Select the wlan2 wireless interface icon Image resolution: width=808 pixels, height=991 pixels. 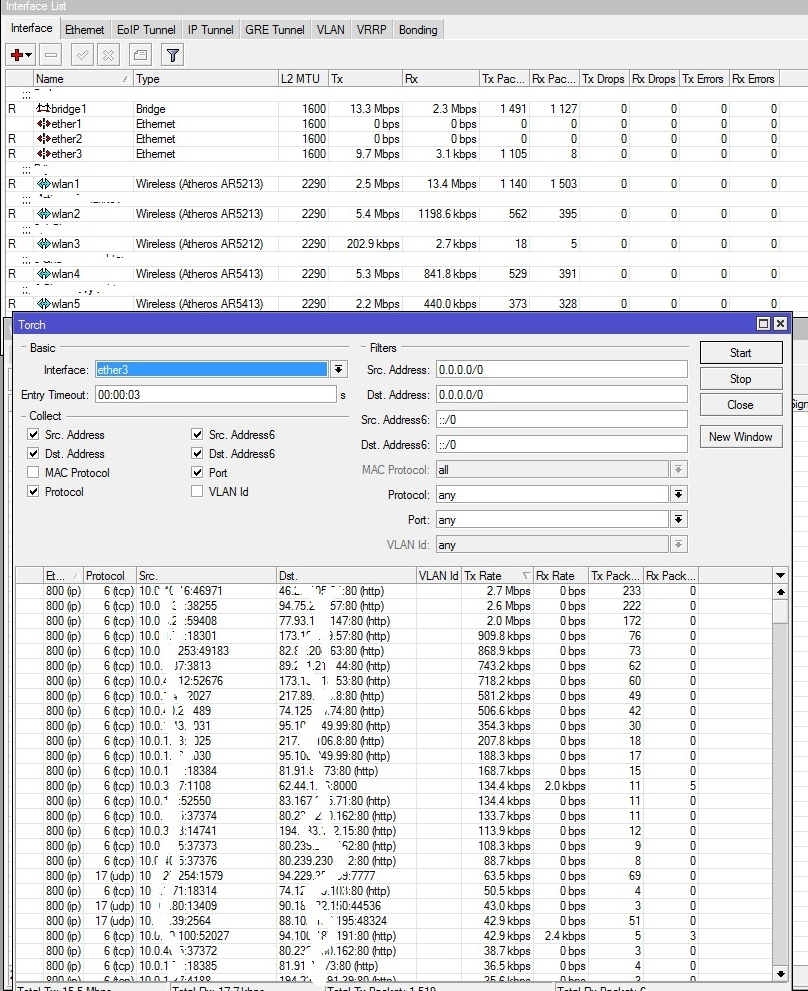(x=43, y=214)
